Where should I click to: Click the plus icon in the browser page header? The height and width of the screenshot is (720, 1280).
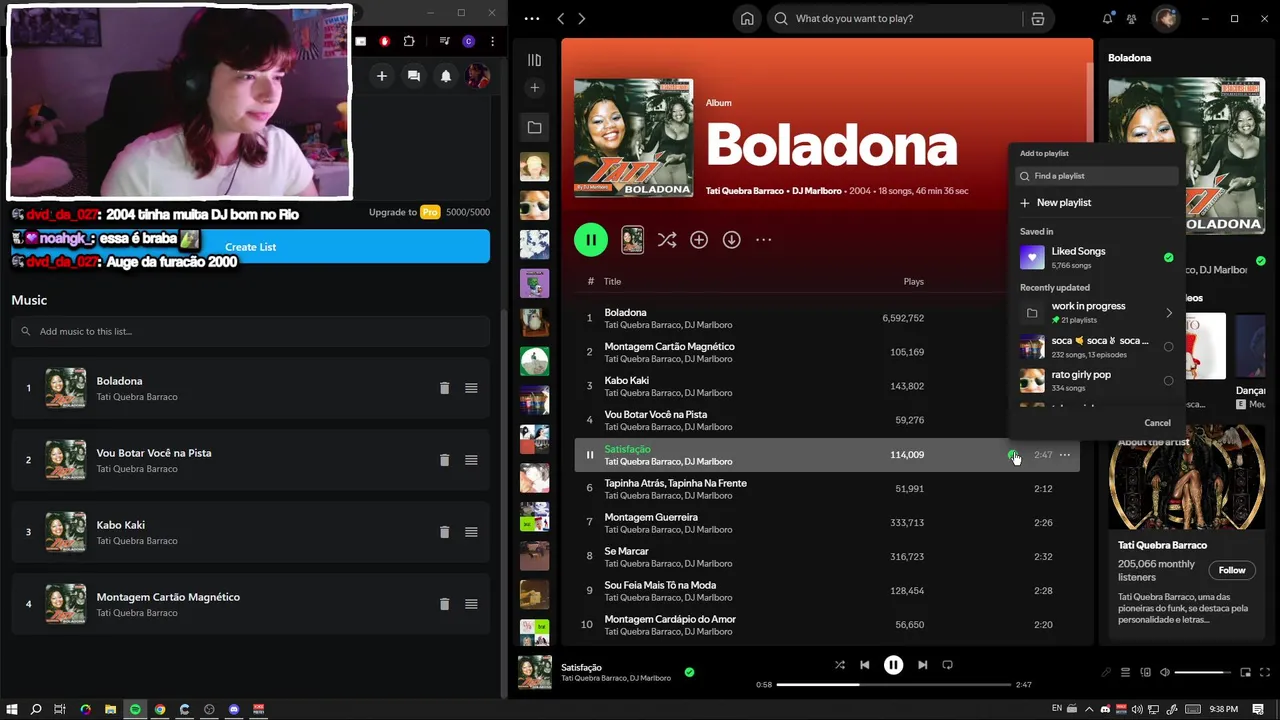[x=381, y=76]
